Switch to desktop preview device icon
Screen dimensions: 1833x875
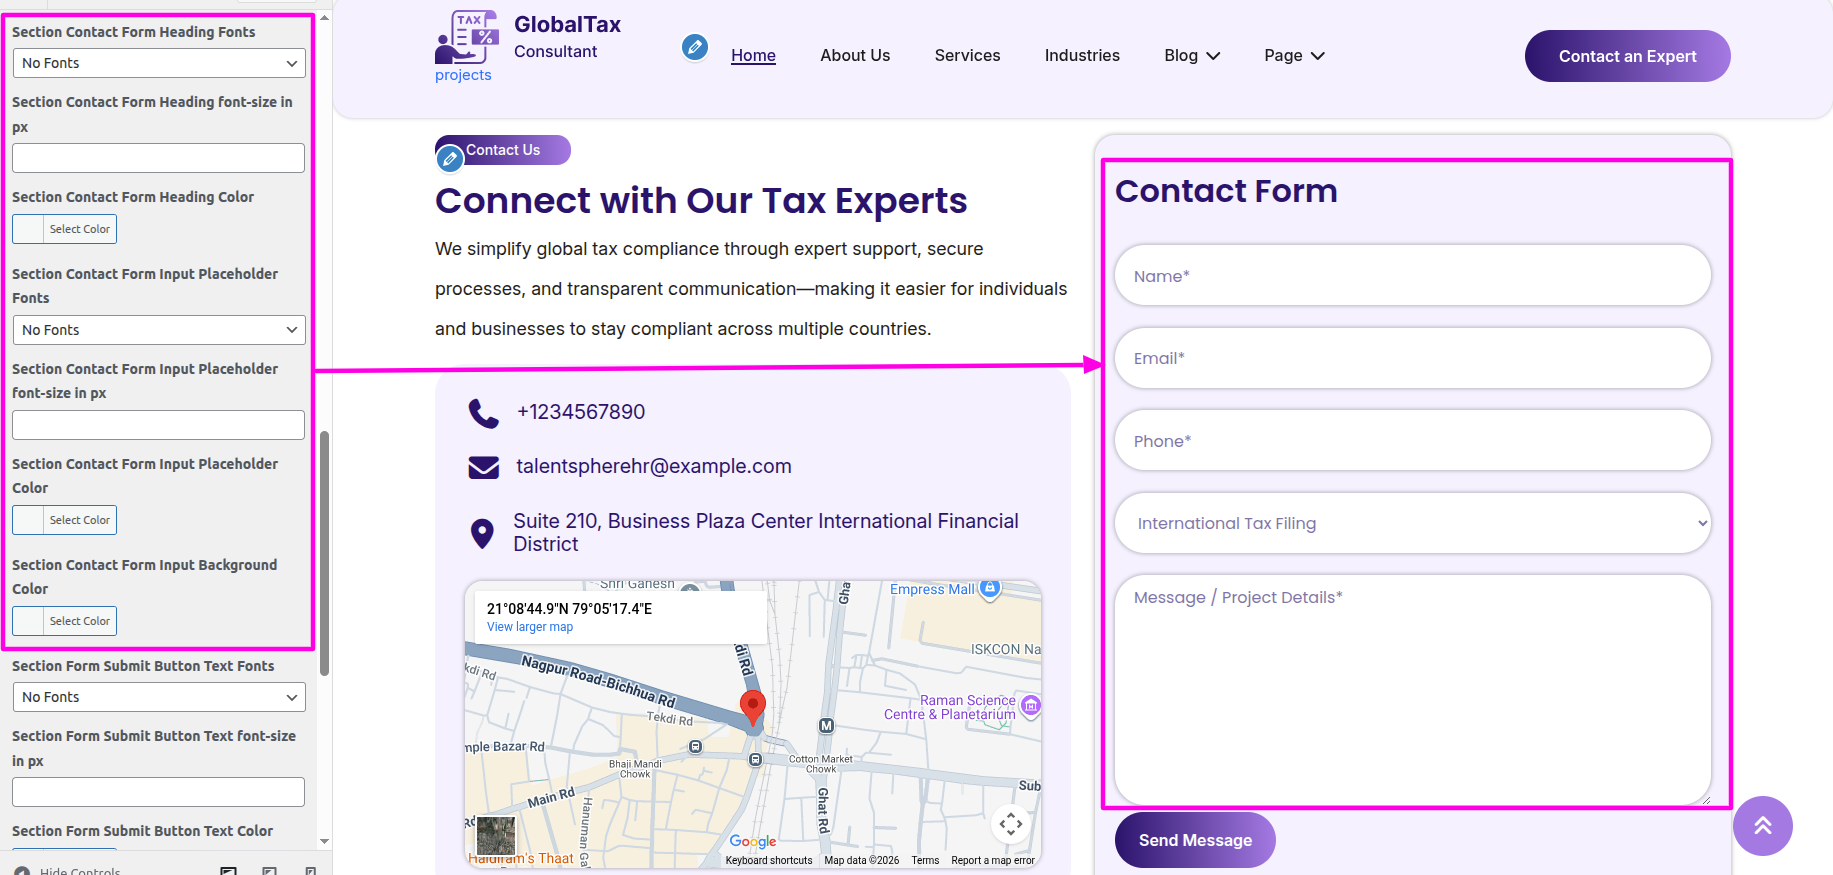pos(229,871)
